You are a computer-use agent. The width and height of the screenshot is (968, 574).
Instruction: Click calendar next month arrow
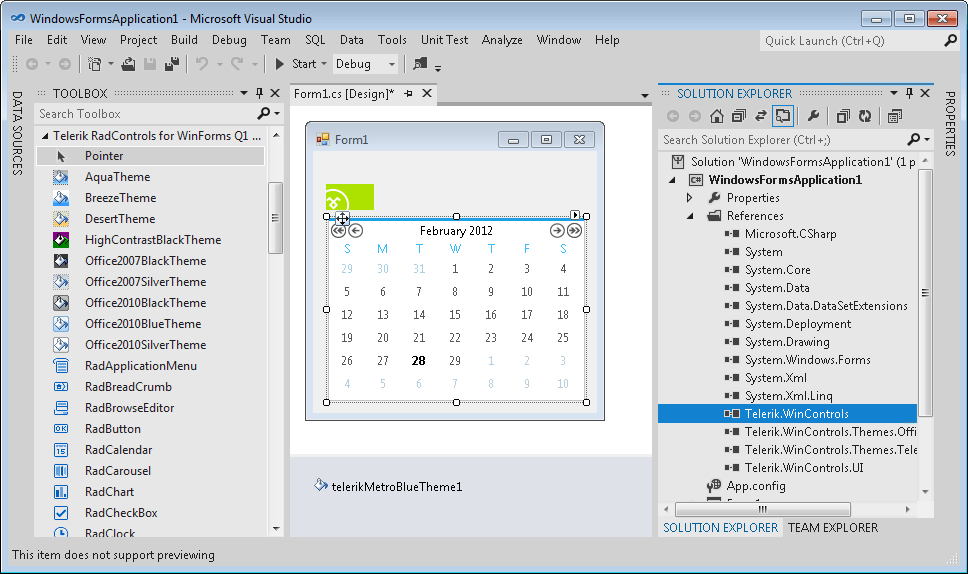(557, 231)
